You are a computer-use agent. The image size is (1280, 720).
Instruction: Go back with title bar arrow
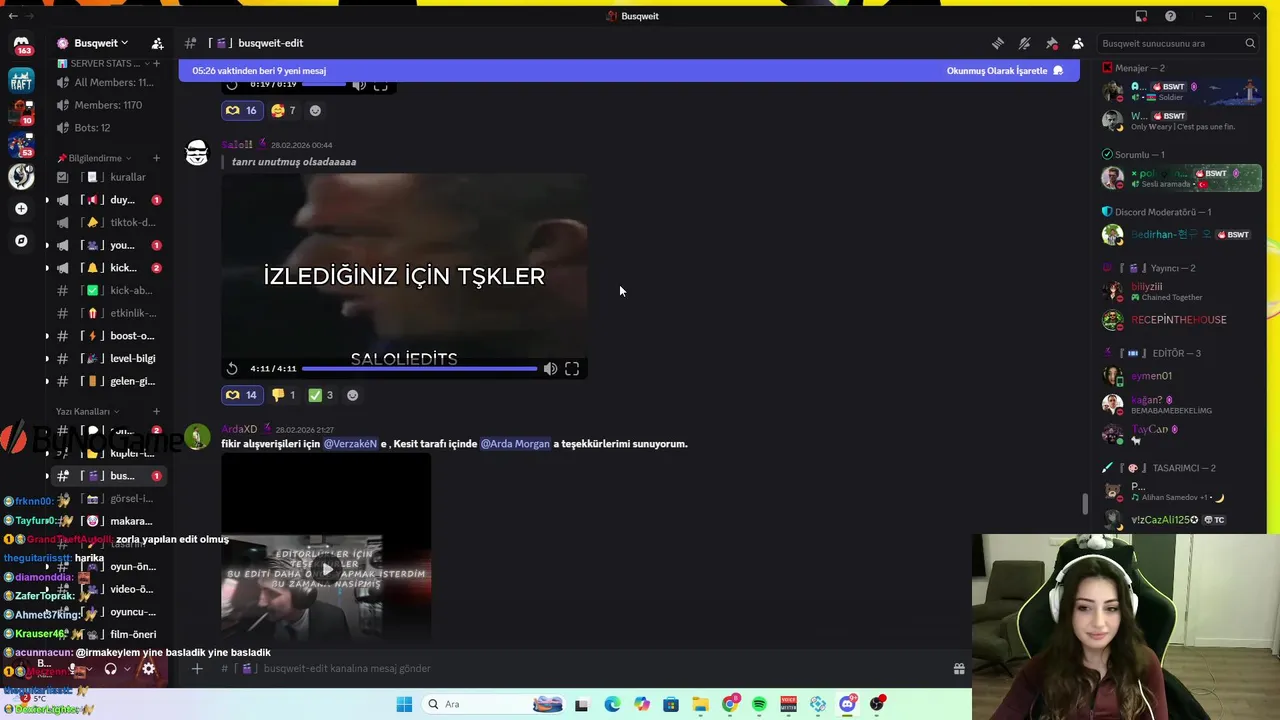13,16
